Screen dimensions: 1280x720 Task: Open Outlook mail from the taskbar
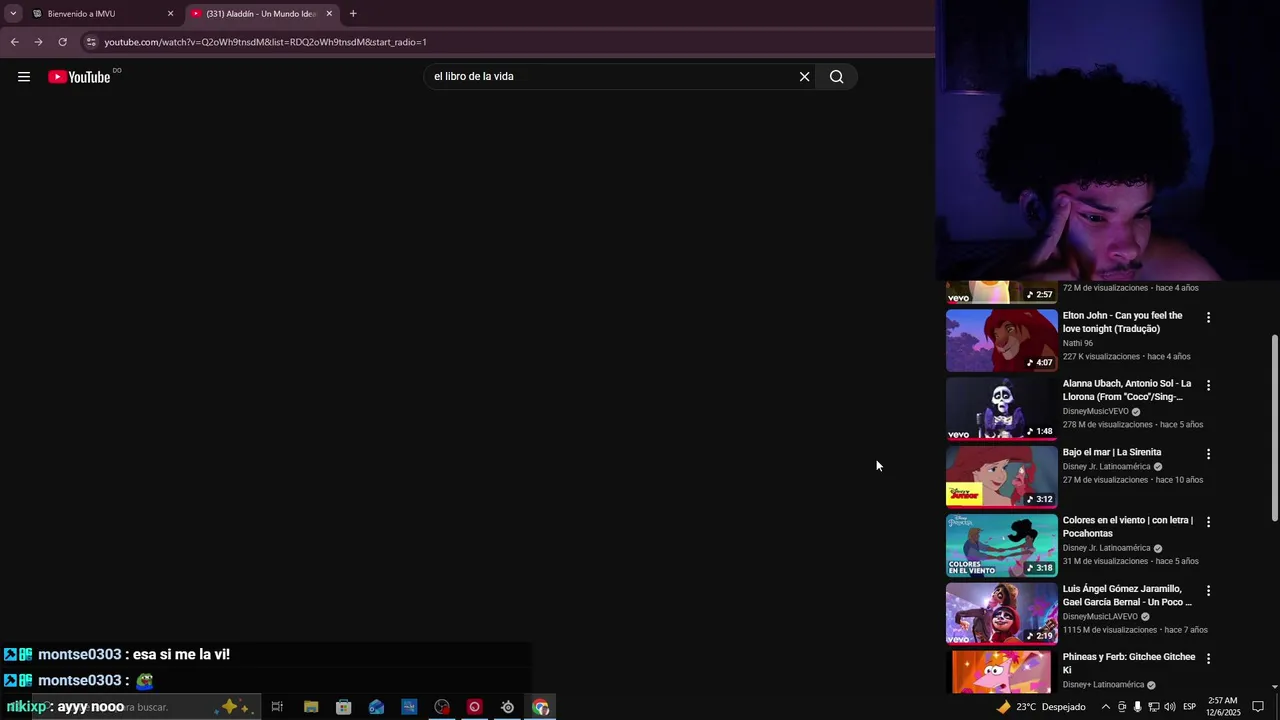pyautogui.click(x=376, y=707)
